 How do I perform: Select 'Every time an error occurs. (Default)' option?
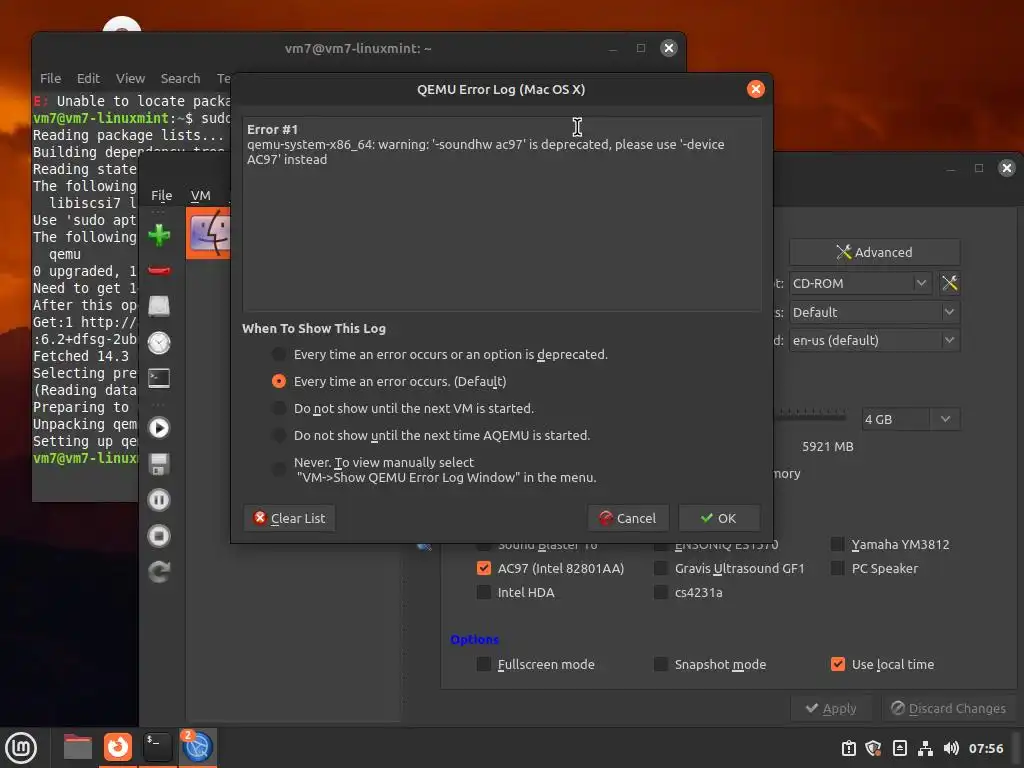pos(279,381)
